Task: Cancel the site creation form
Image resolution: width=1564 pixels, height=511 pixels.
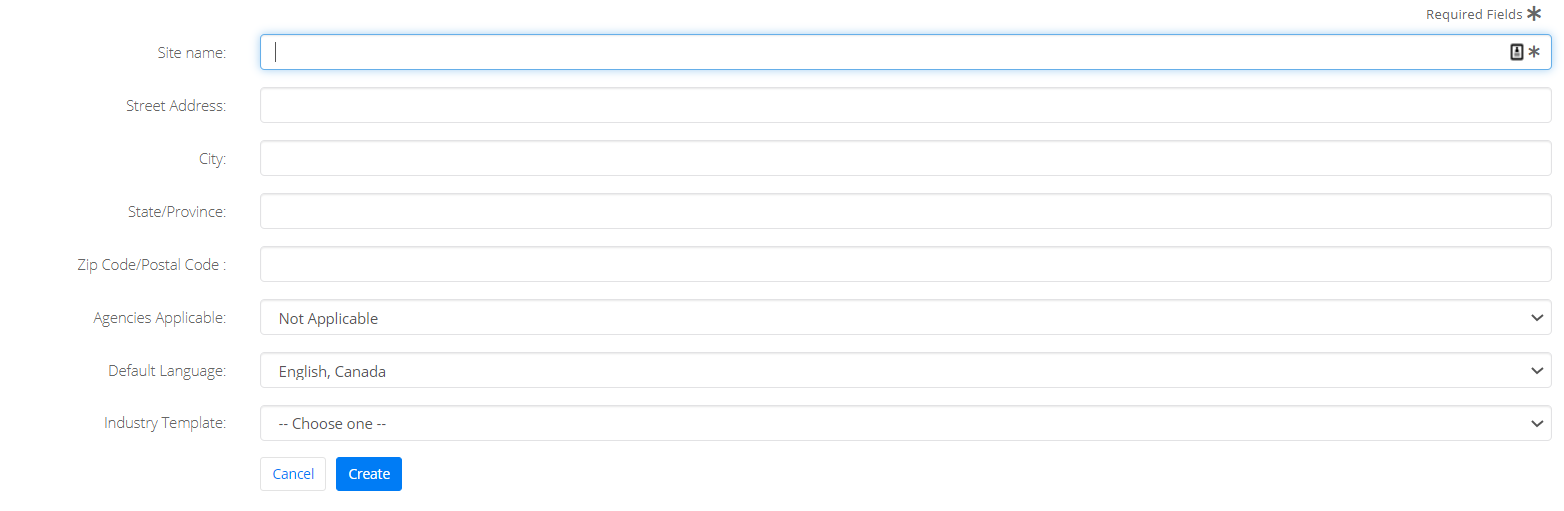Action: coord(293,474)
